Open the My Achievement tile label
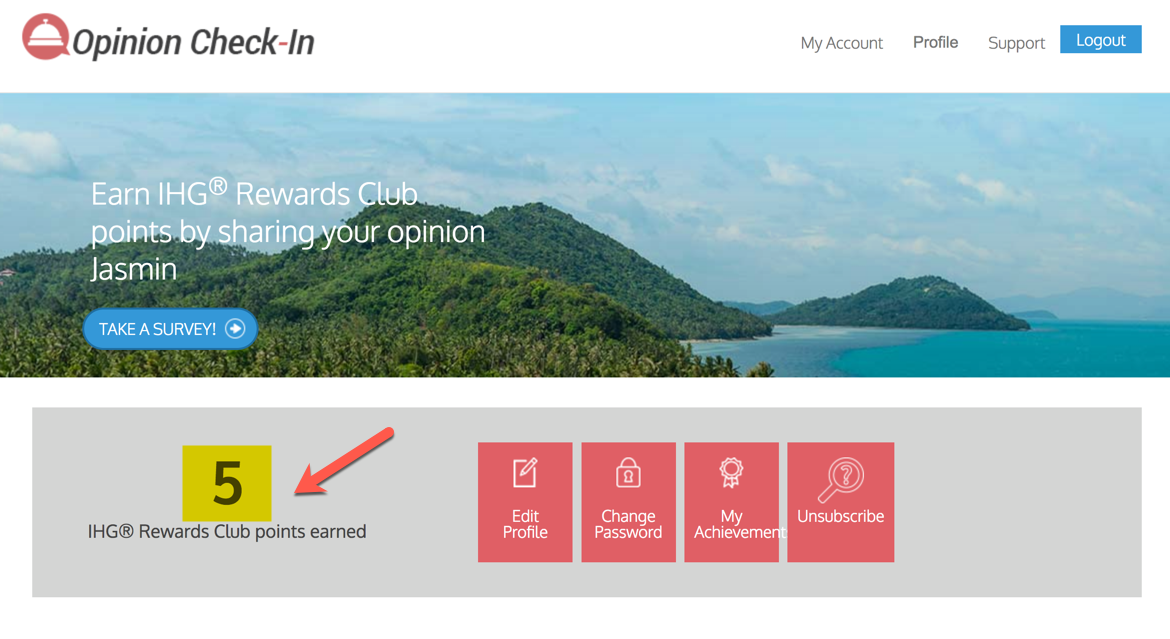This screenshot has height=639, width=1170. (731, 524)
